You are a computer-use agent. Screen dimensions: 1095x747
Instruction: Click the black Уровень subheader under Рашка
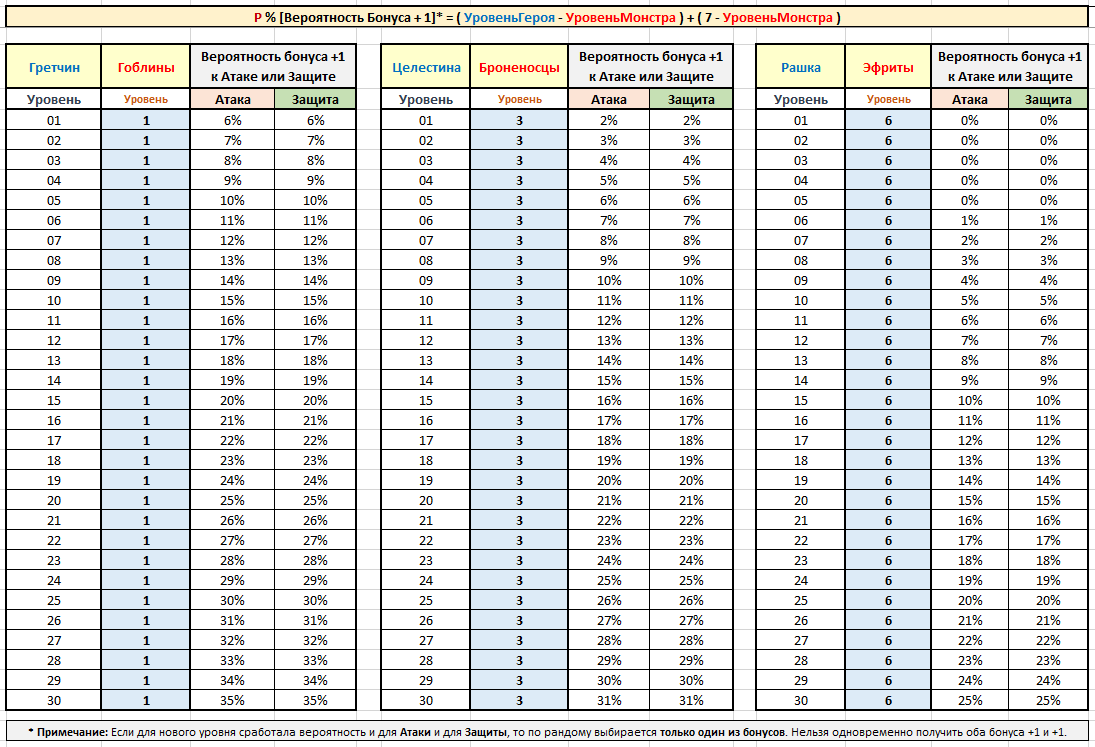pos(800,99)
